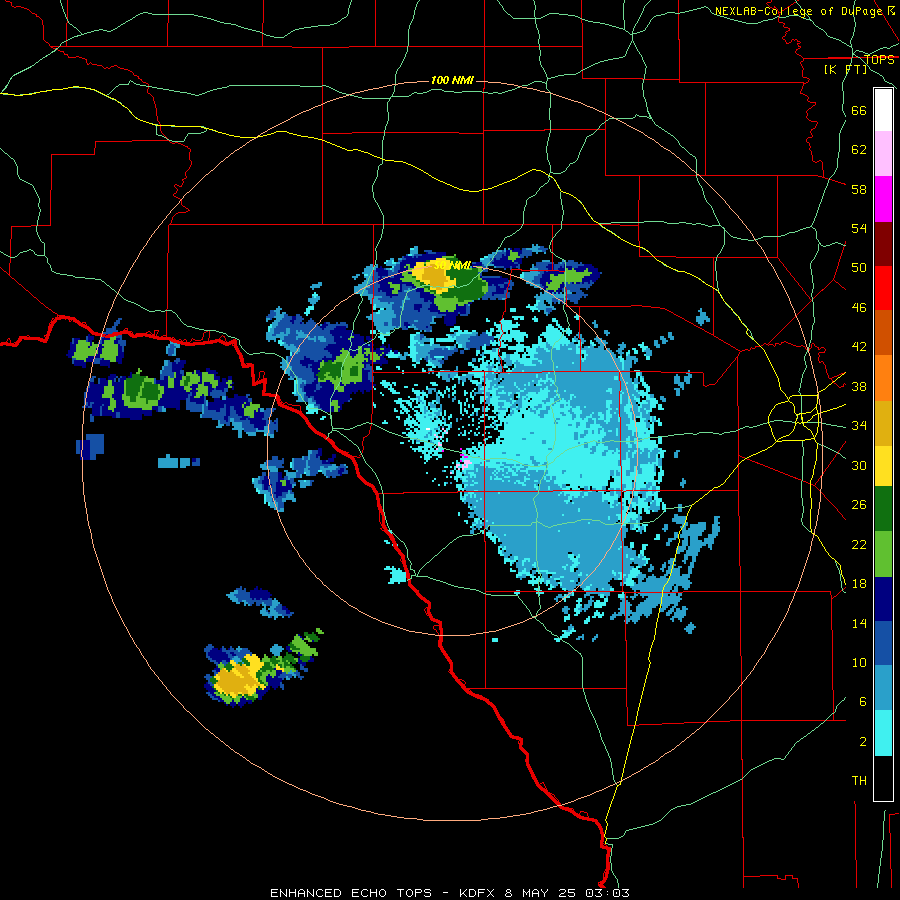Image resolution: width=900 pixels, height=900 pixels.
Task: Click the cyan legend swatch
Action: pos(883,733)
